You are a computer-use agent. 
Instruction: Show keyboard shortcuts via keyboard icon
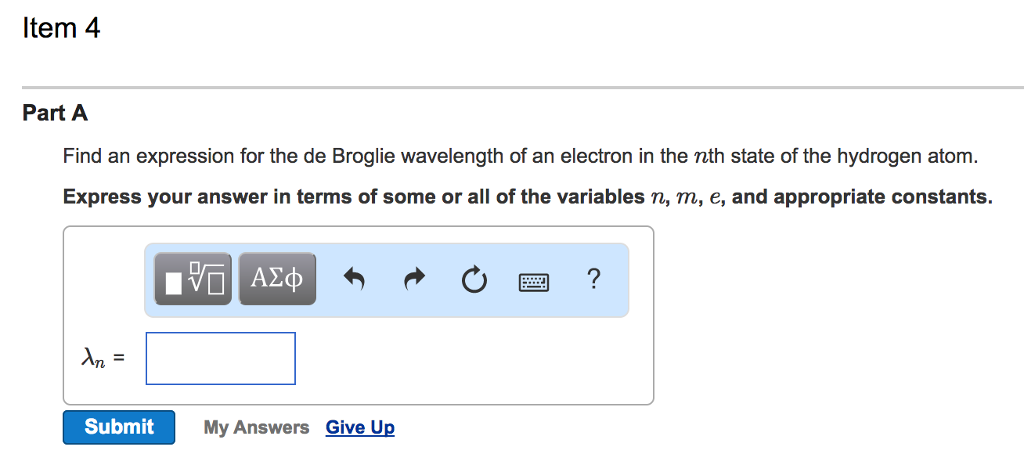[534, 281]
